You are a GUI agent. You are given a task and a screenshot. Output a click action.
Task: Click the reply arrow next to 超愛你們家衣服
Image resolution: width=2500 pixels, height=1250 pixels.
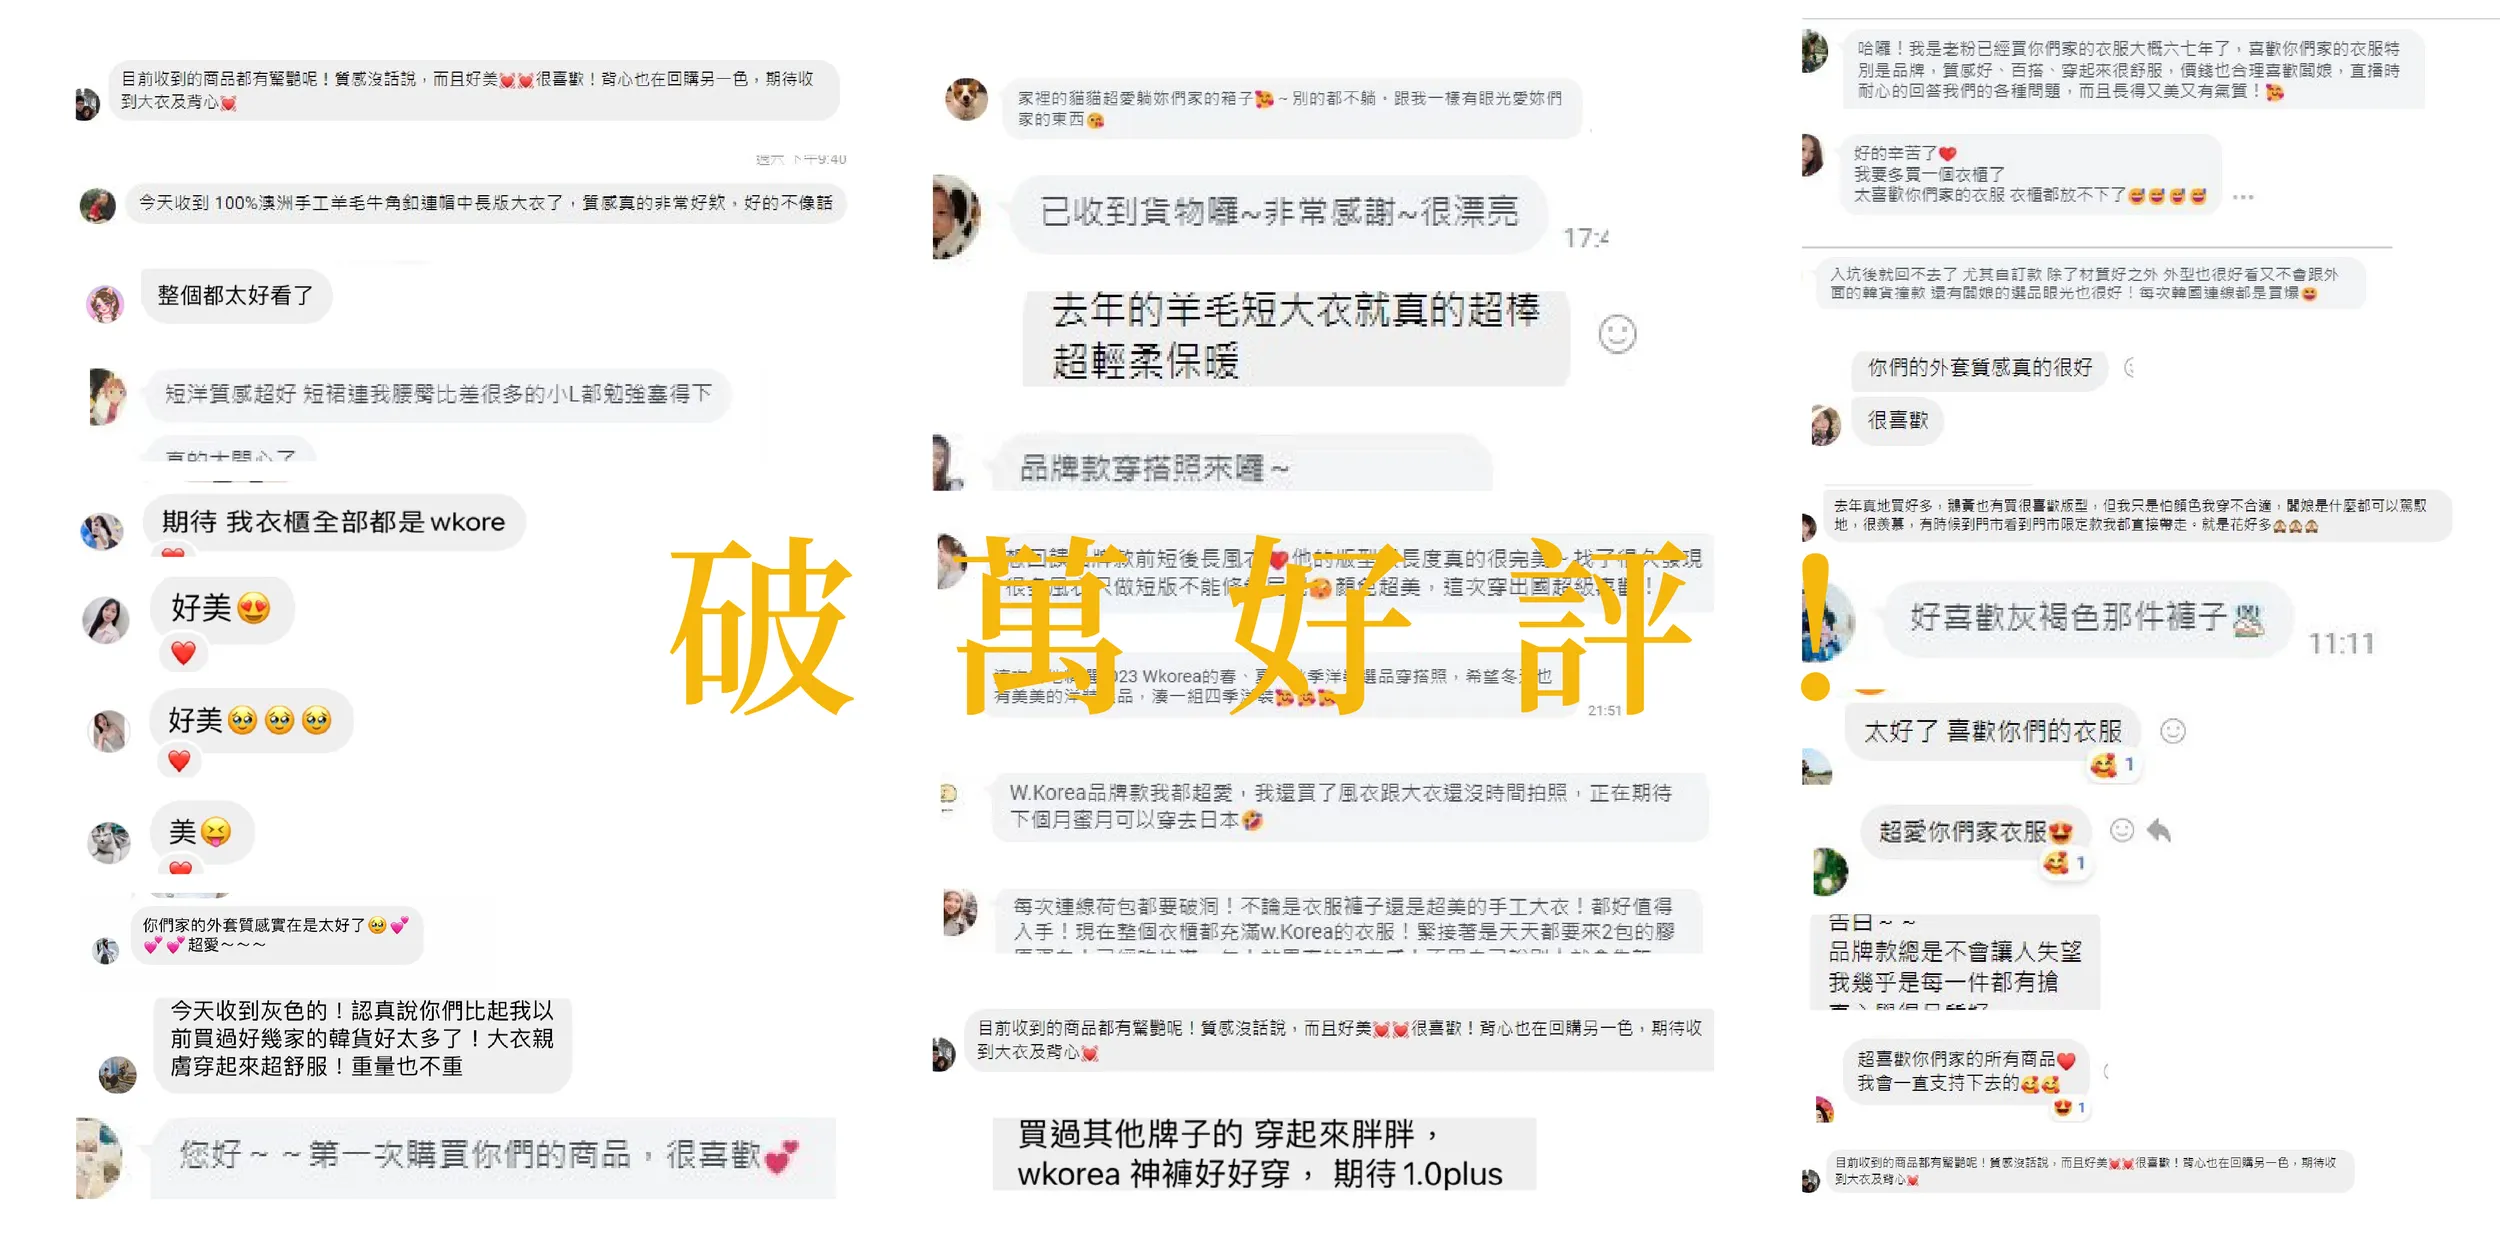[2159, 830]
